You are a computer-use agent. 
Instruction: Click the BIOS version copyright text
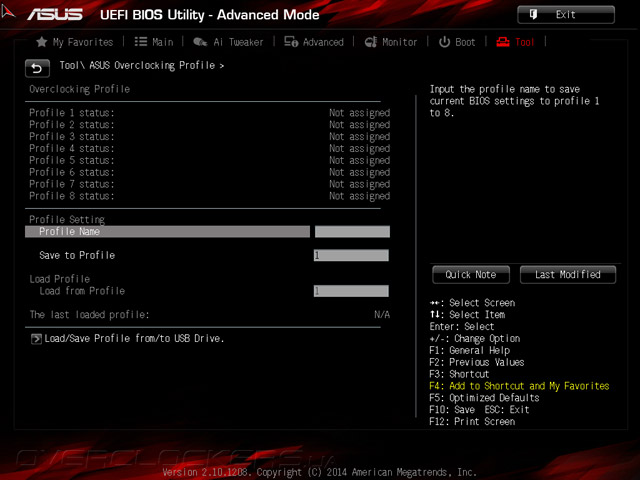pyautogui.click(x=320, y=472)
